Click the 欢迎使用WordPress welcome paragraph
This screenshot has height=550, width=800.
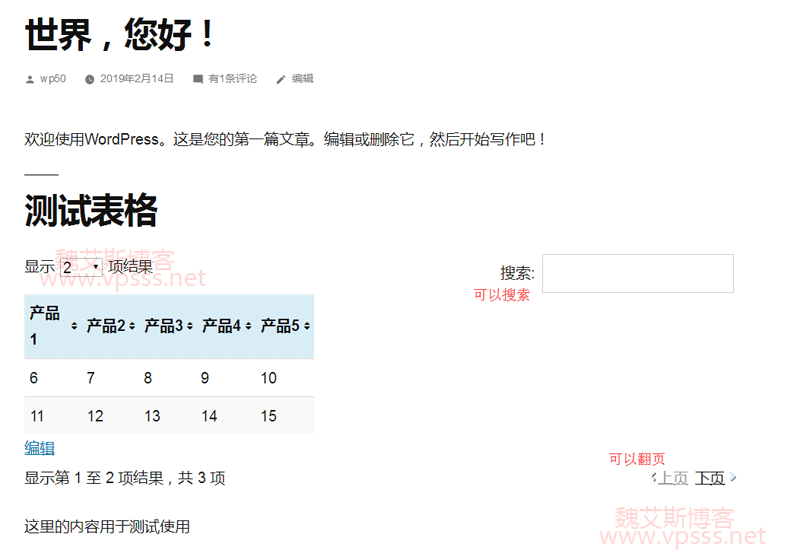285,139
